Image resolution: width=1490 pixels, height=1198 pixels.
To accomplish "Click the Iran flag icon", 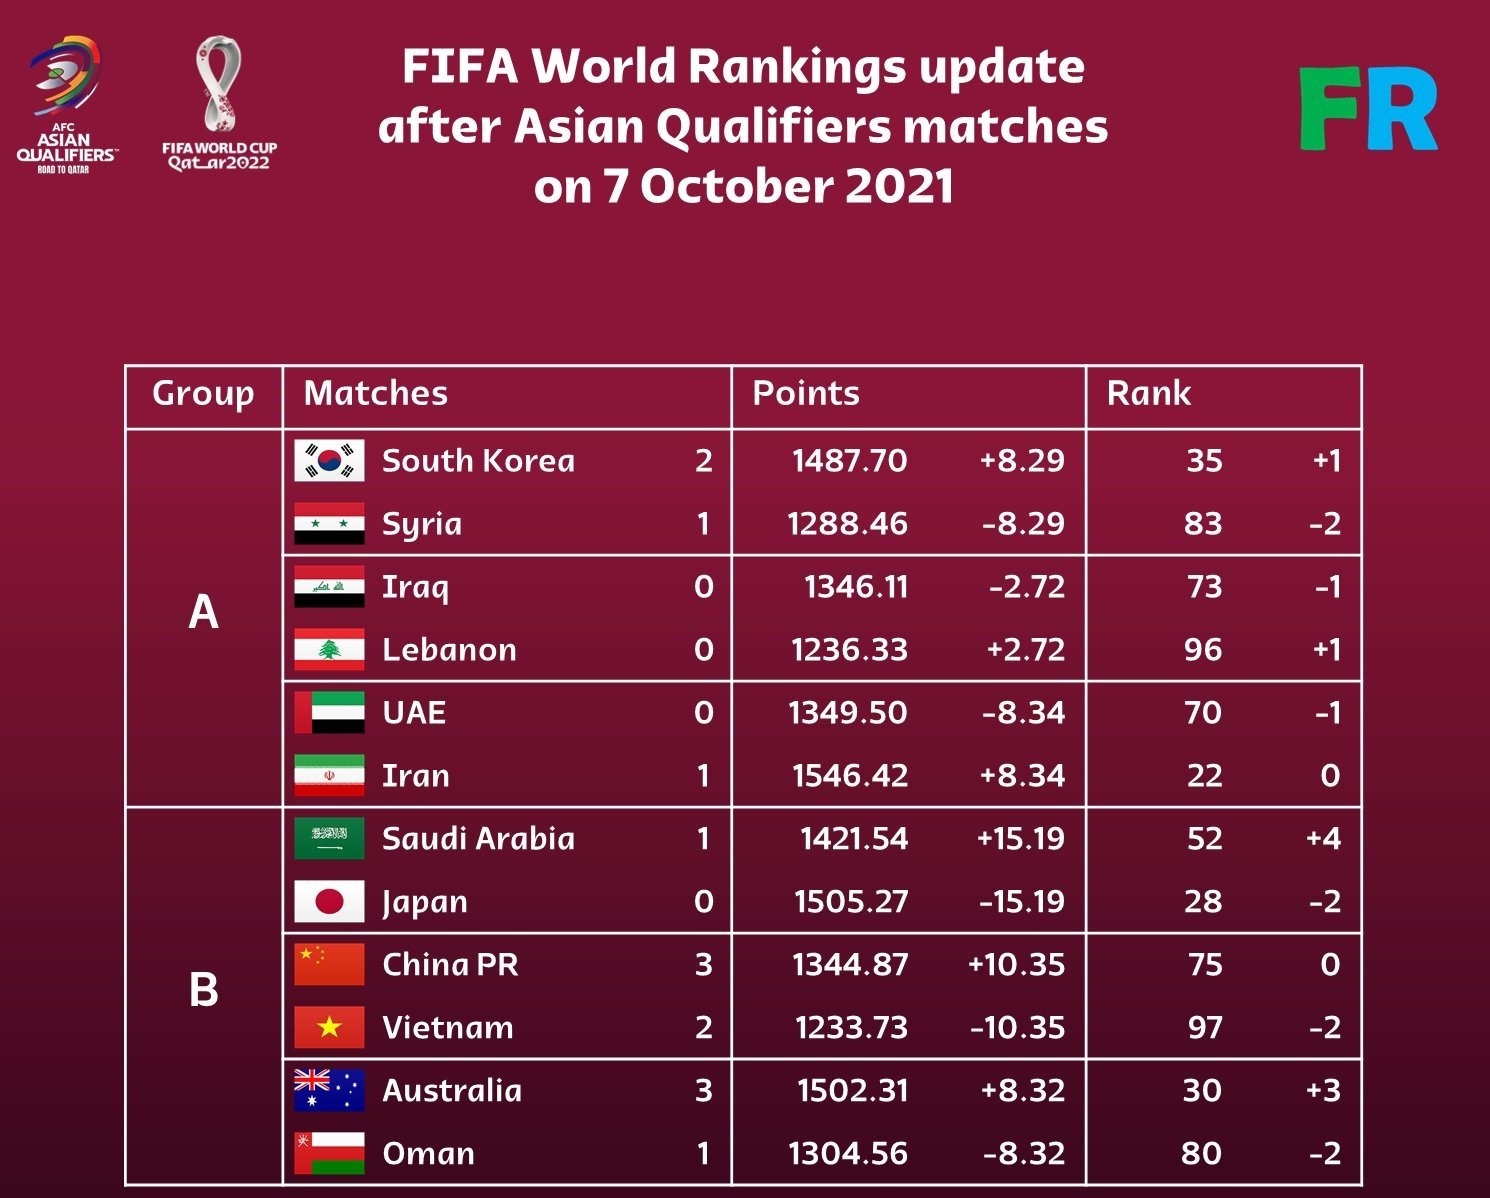I will click(329, 776).
